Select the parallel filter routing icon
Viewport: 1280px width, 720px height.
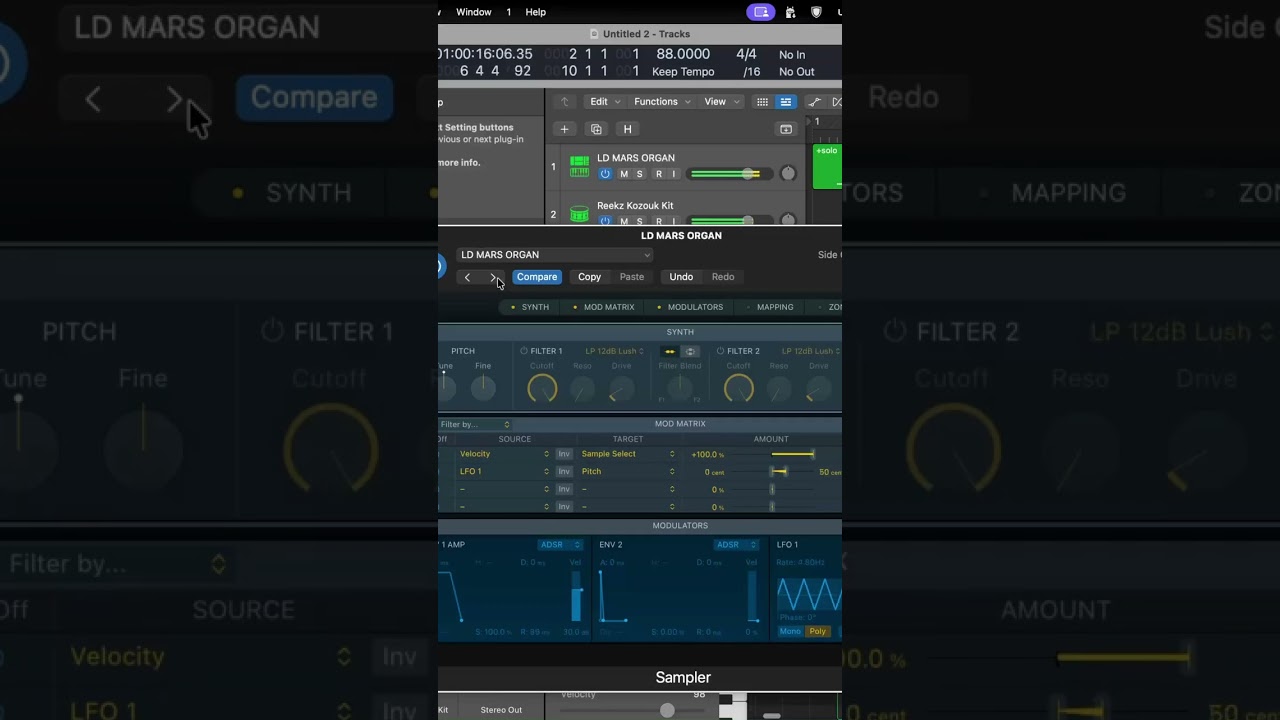click(690, 351)
